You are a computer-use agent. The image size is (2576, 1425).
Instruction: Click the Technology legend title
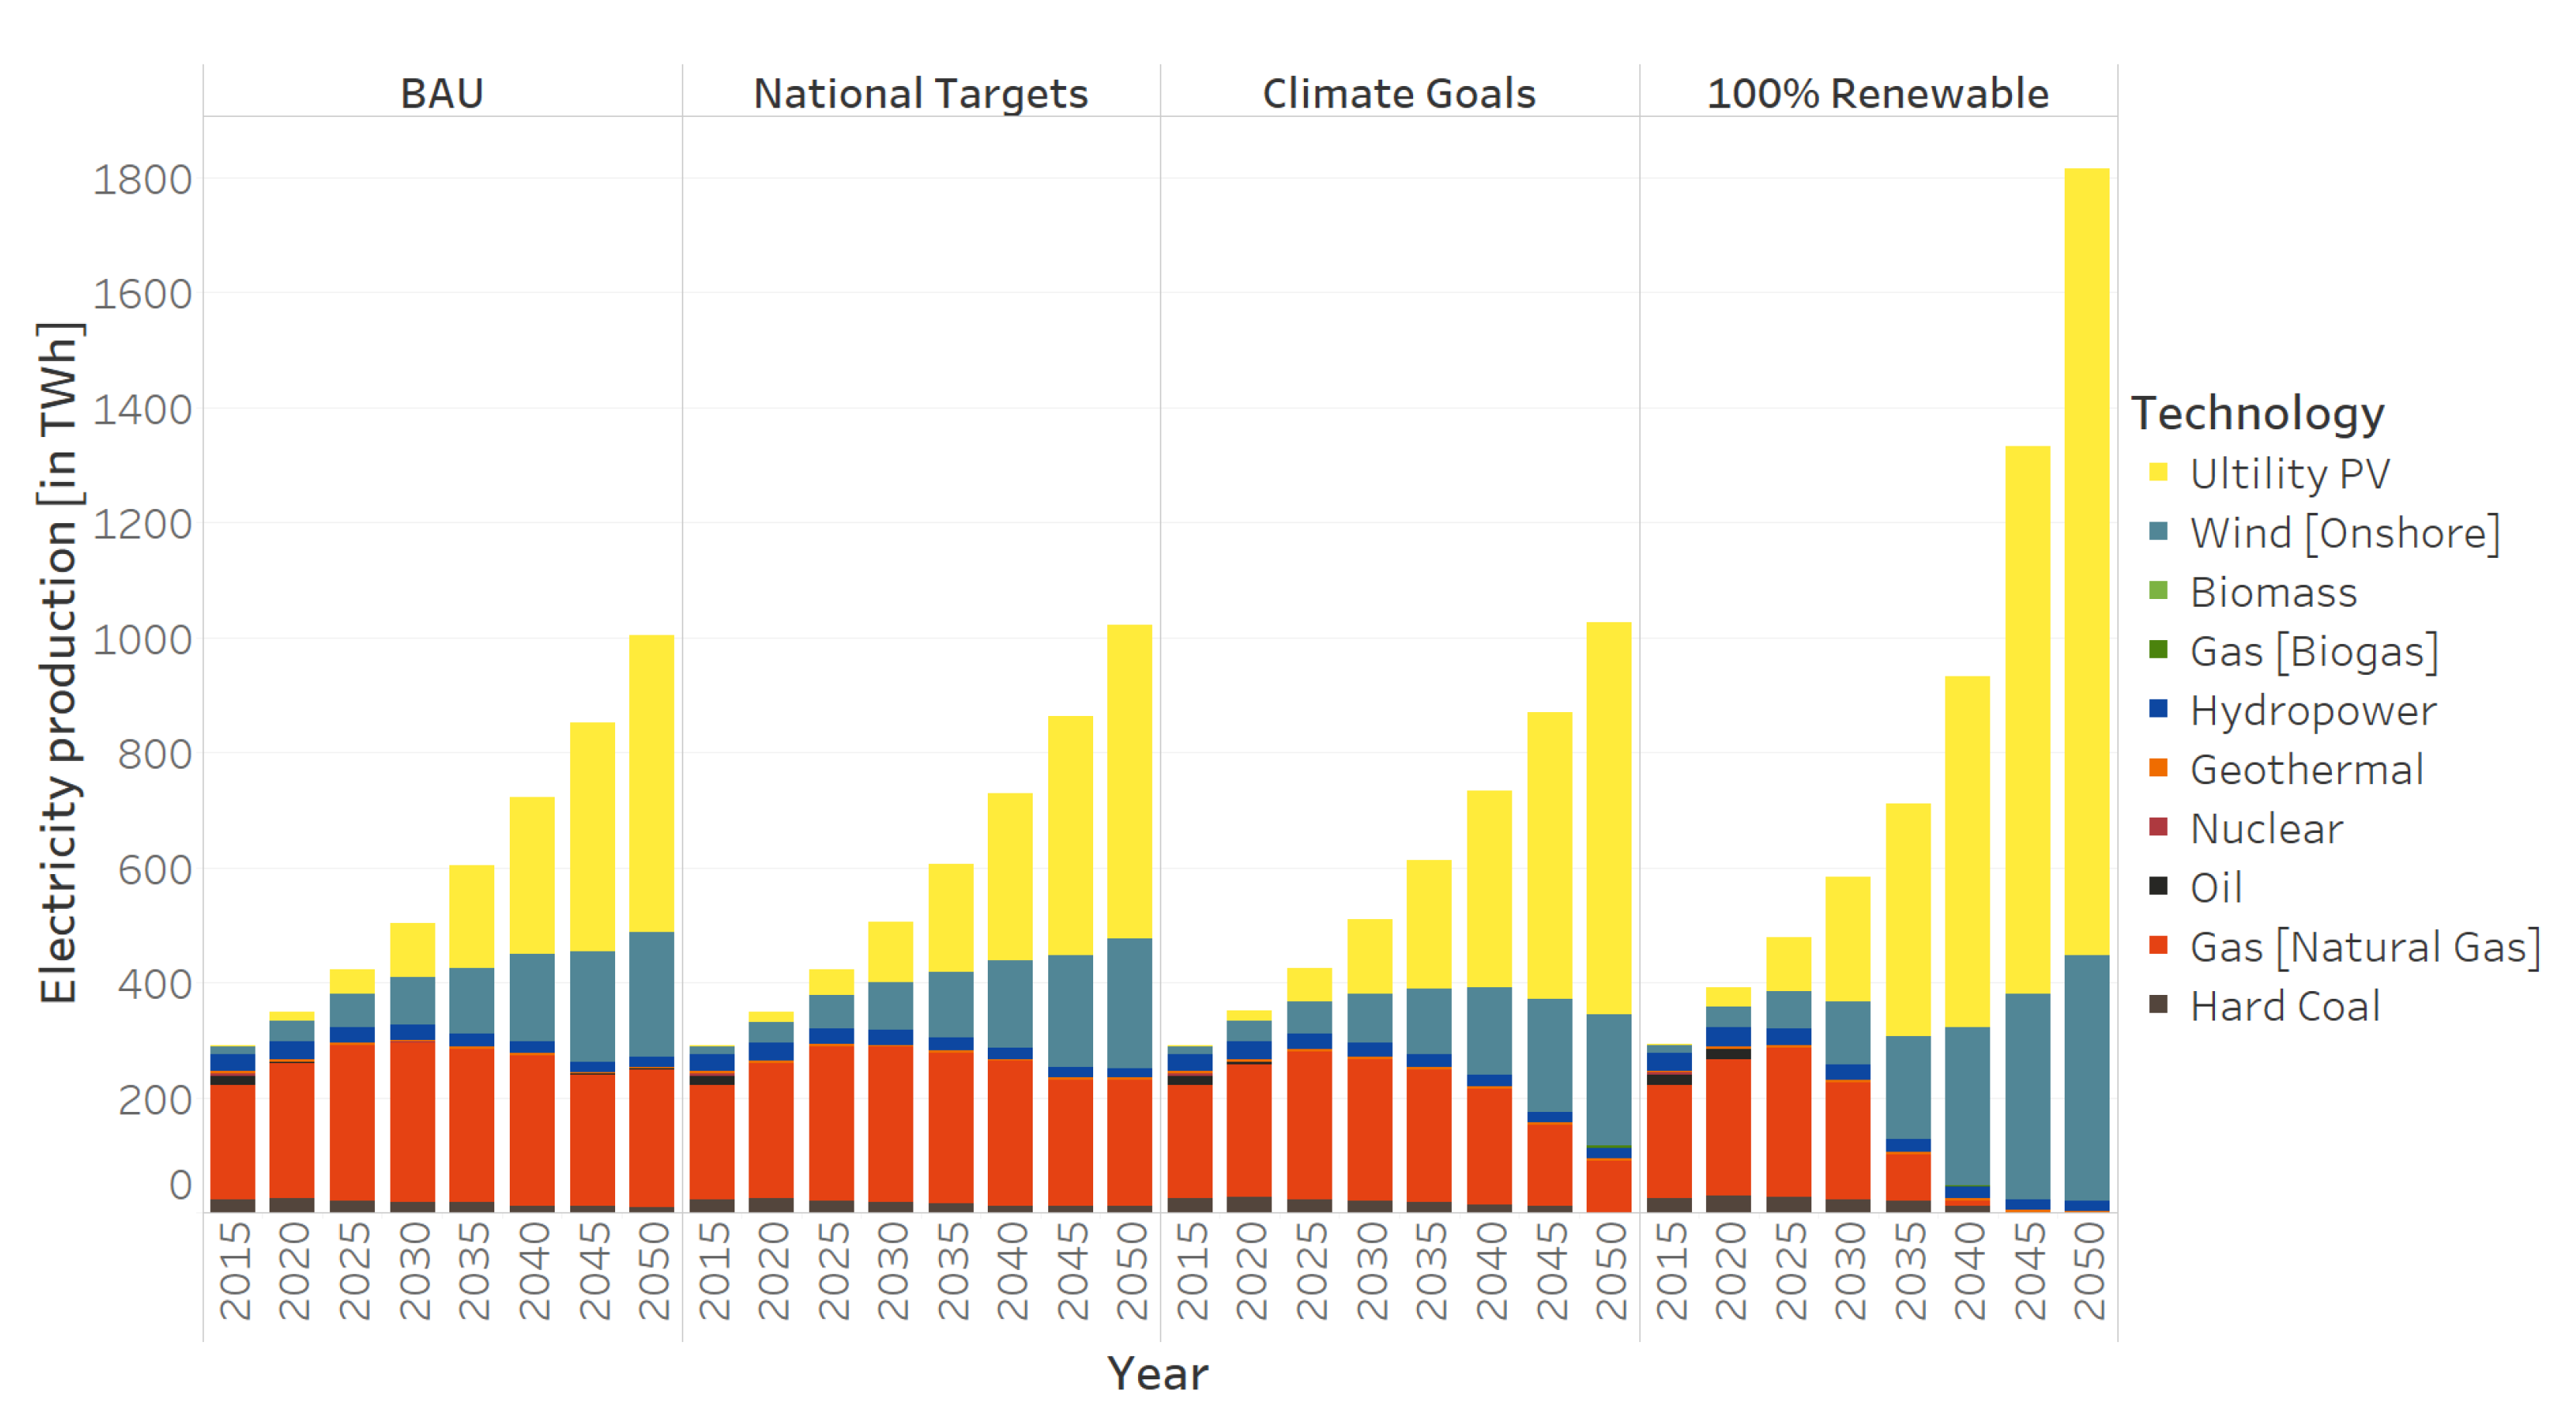coord(2257,412)
